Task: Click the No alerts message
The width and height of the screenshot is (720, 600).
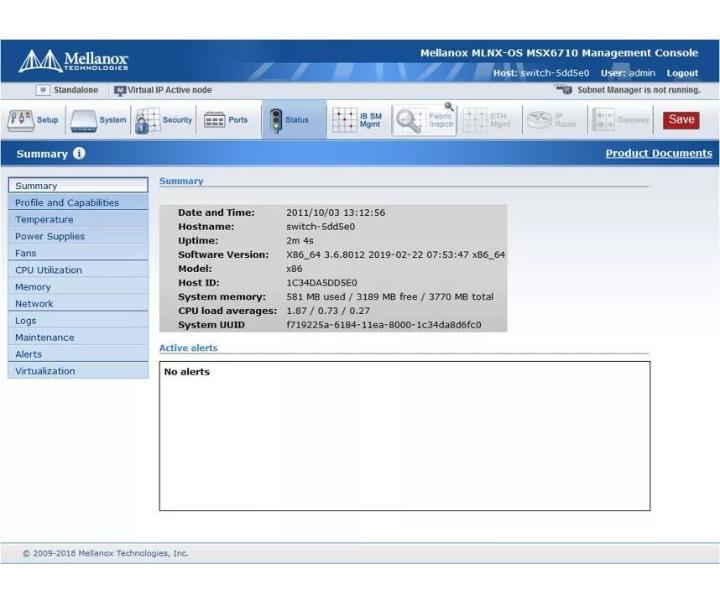Action: pyautogui.click(x=186, y=372)
